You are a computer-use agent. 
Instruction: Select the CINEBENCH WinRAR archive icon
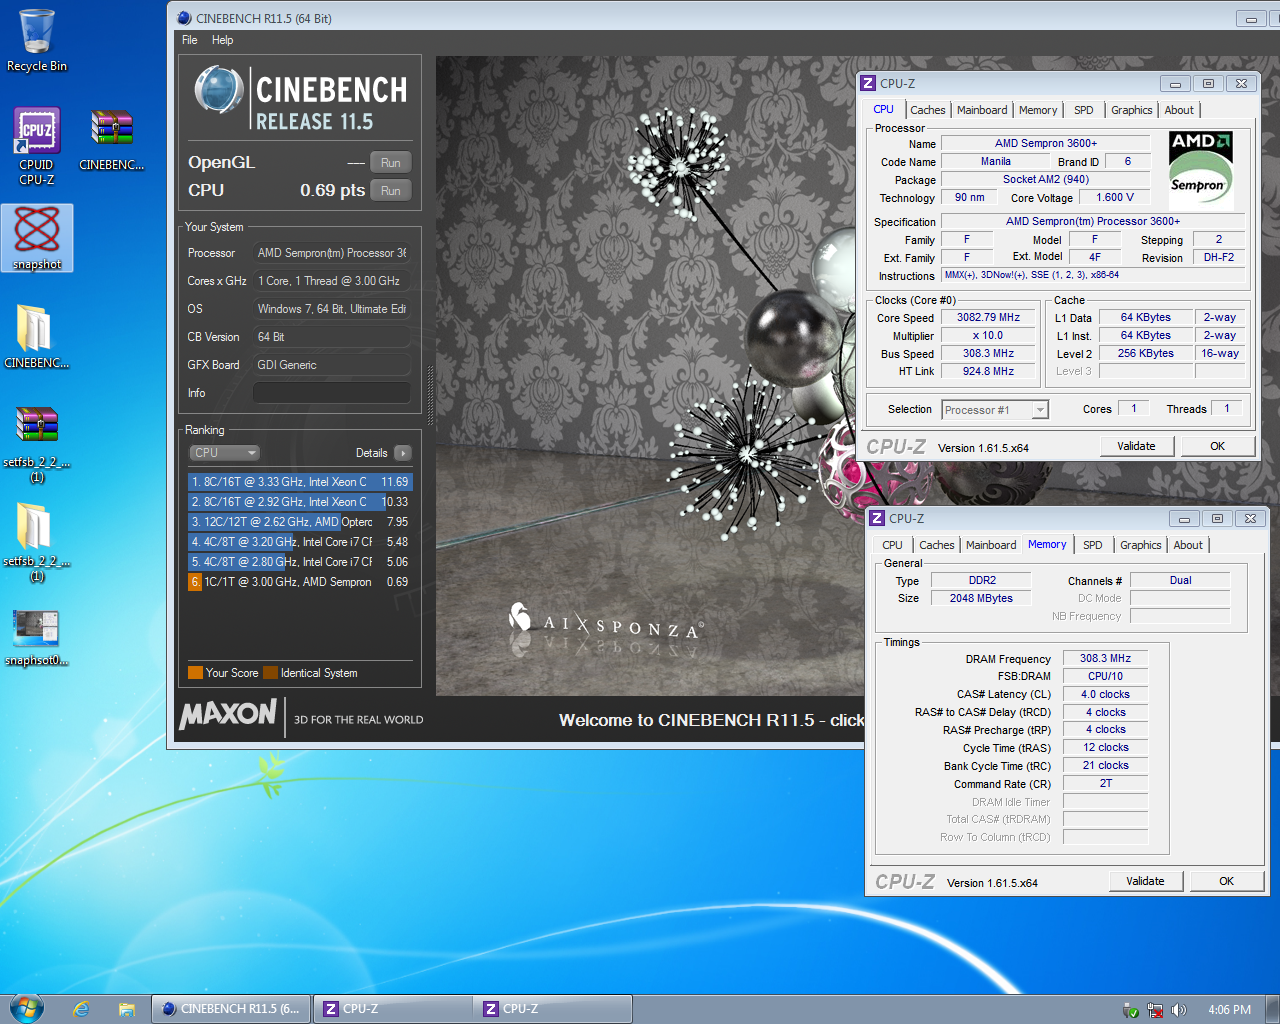[111, 140]
